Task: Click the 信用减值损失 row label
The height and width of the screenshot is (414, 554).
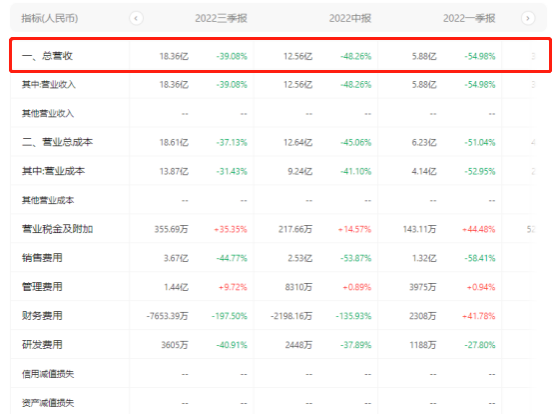Action: point(48,374)
